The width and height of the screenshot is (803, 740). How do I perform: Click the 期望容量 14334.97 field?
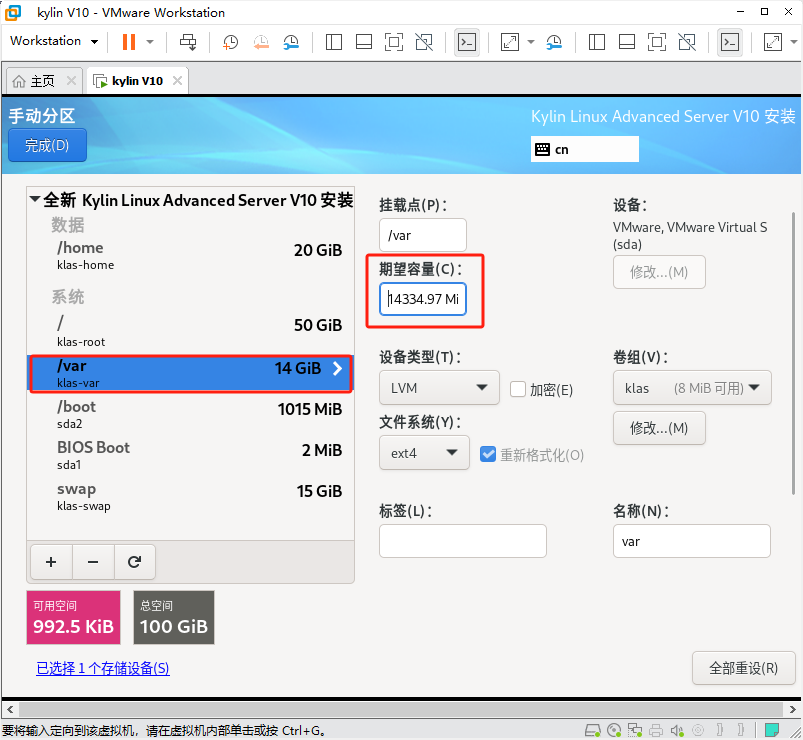(422, 299)
